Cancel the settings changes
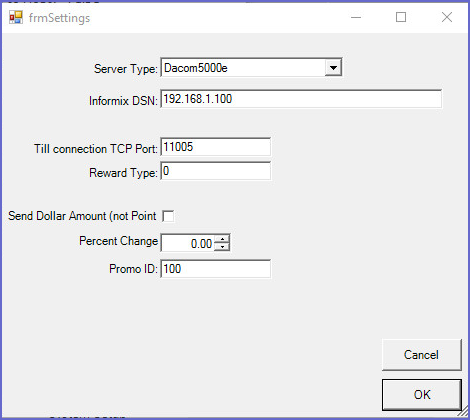 tap(422, 355)
